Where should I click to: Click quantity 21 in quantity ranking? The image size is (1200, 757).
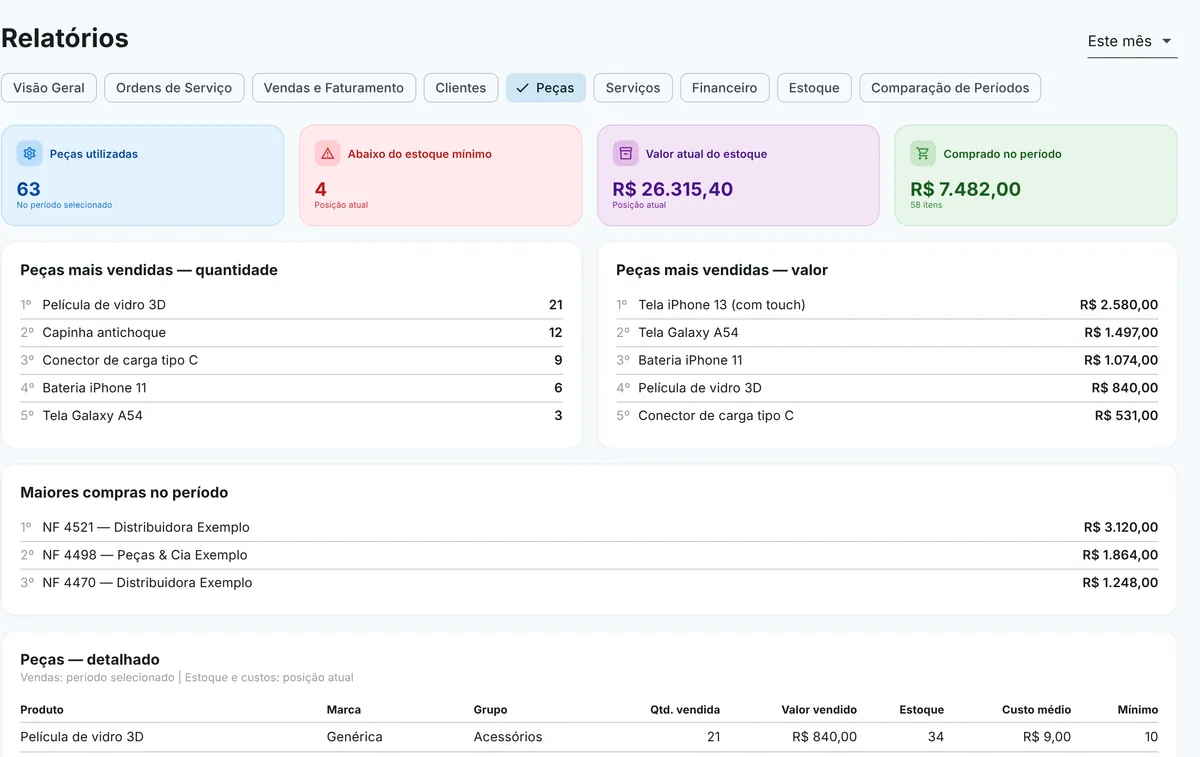pos(556,305)
